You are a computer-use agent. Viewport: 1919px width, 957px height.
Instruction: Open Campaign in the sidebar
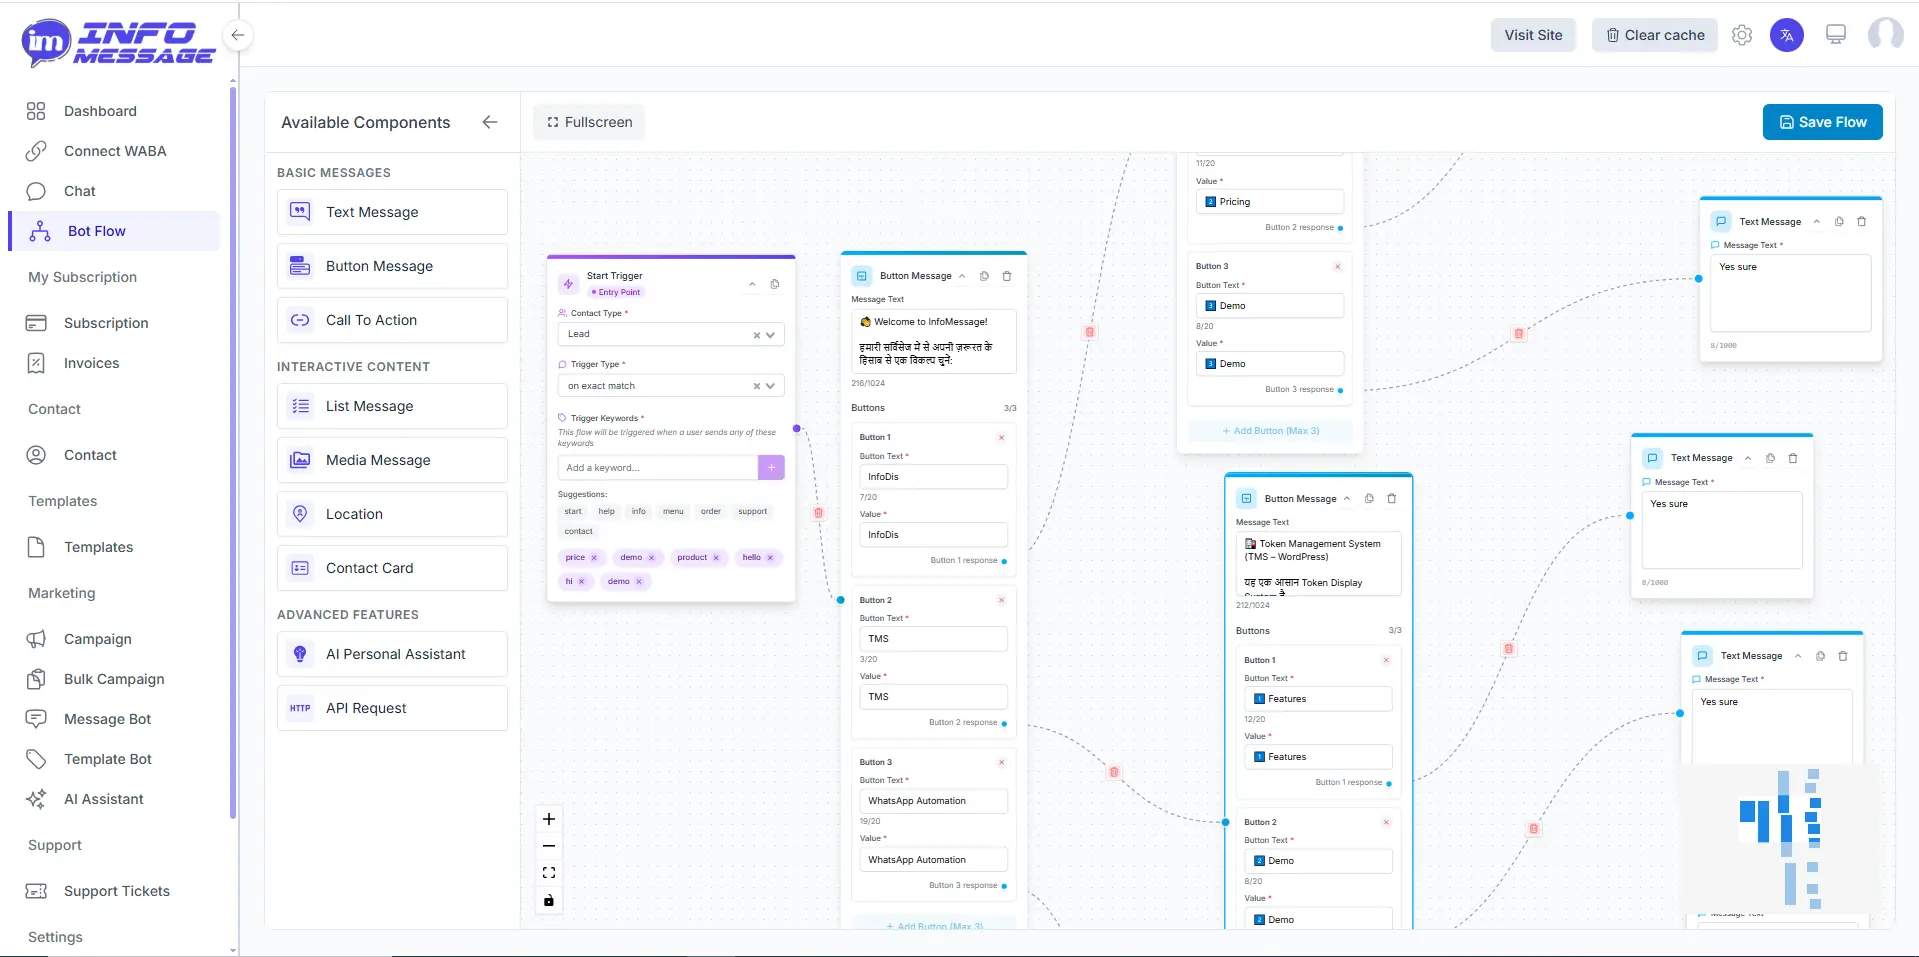click(x=97, y=639)
